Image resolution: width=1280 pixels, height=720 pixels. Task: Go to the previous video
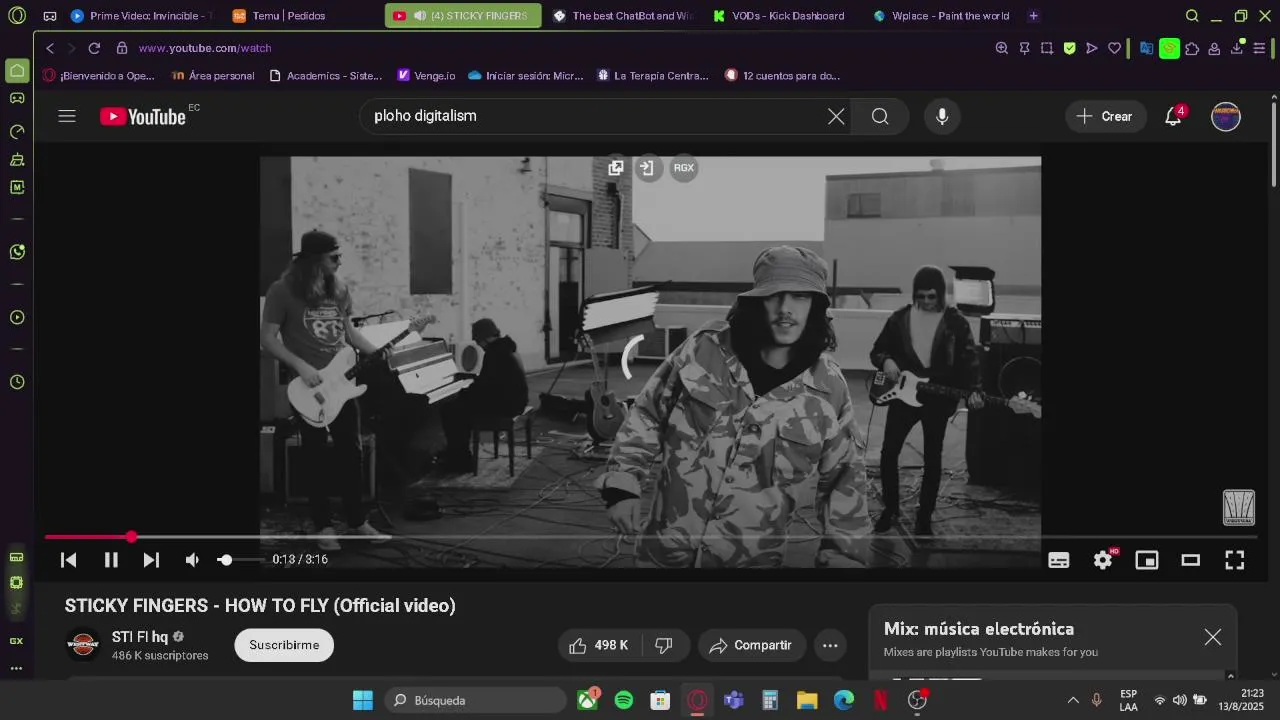69,560
